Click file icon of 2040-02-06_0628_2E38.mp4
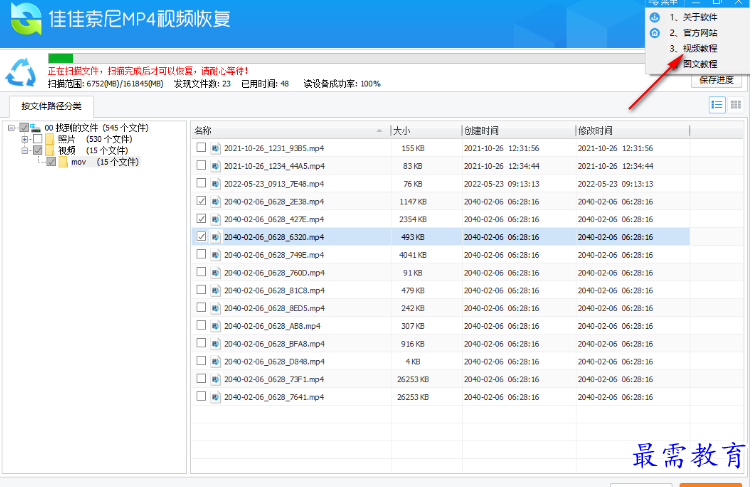 pyautogui.click(x=215, y=201)
